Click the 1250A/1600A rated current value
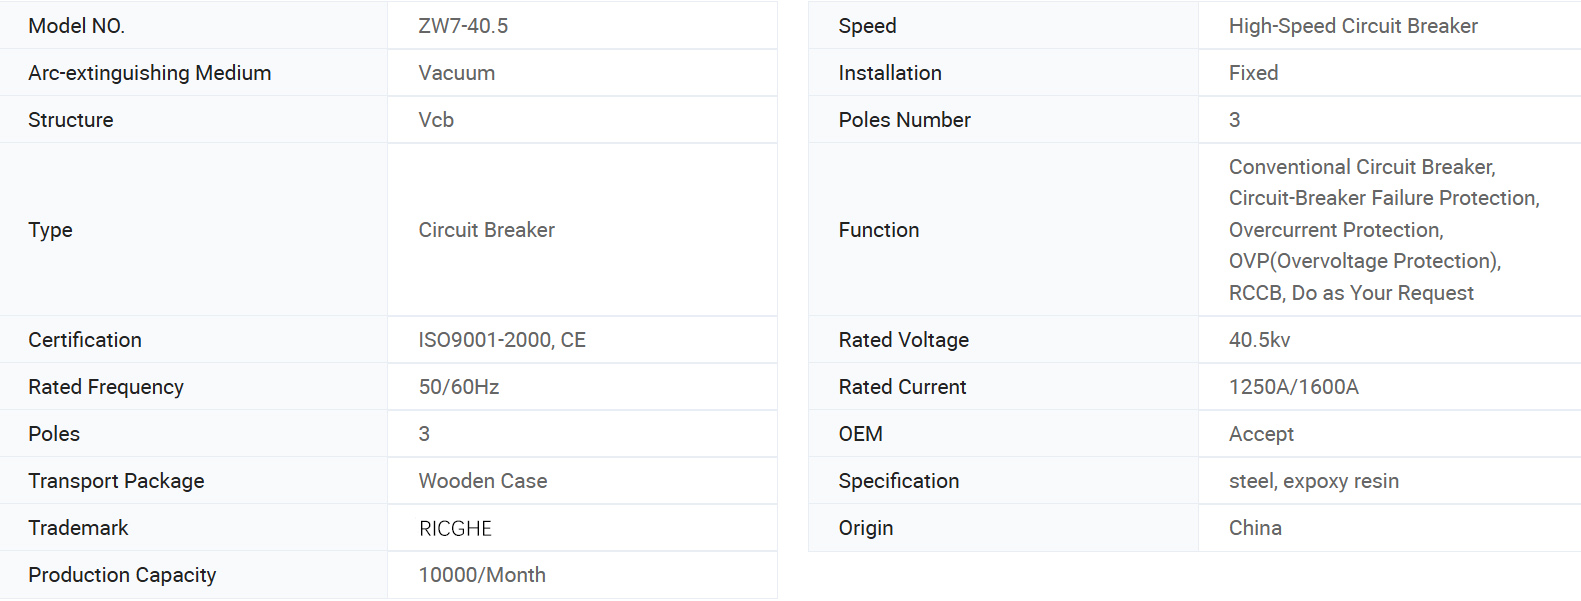 tap(1293, 387)
